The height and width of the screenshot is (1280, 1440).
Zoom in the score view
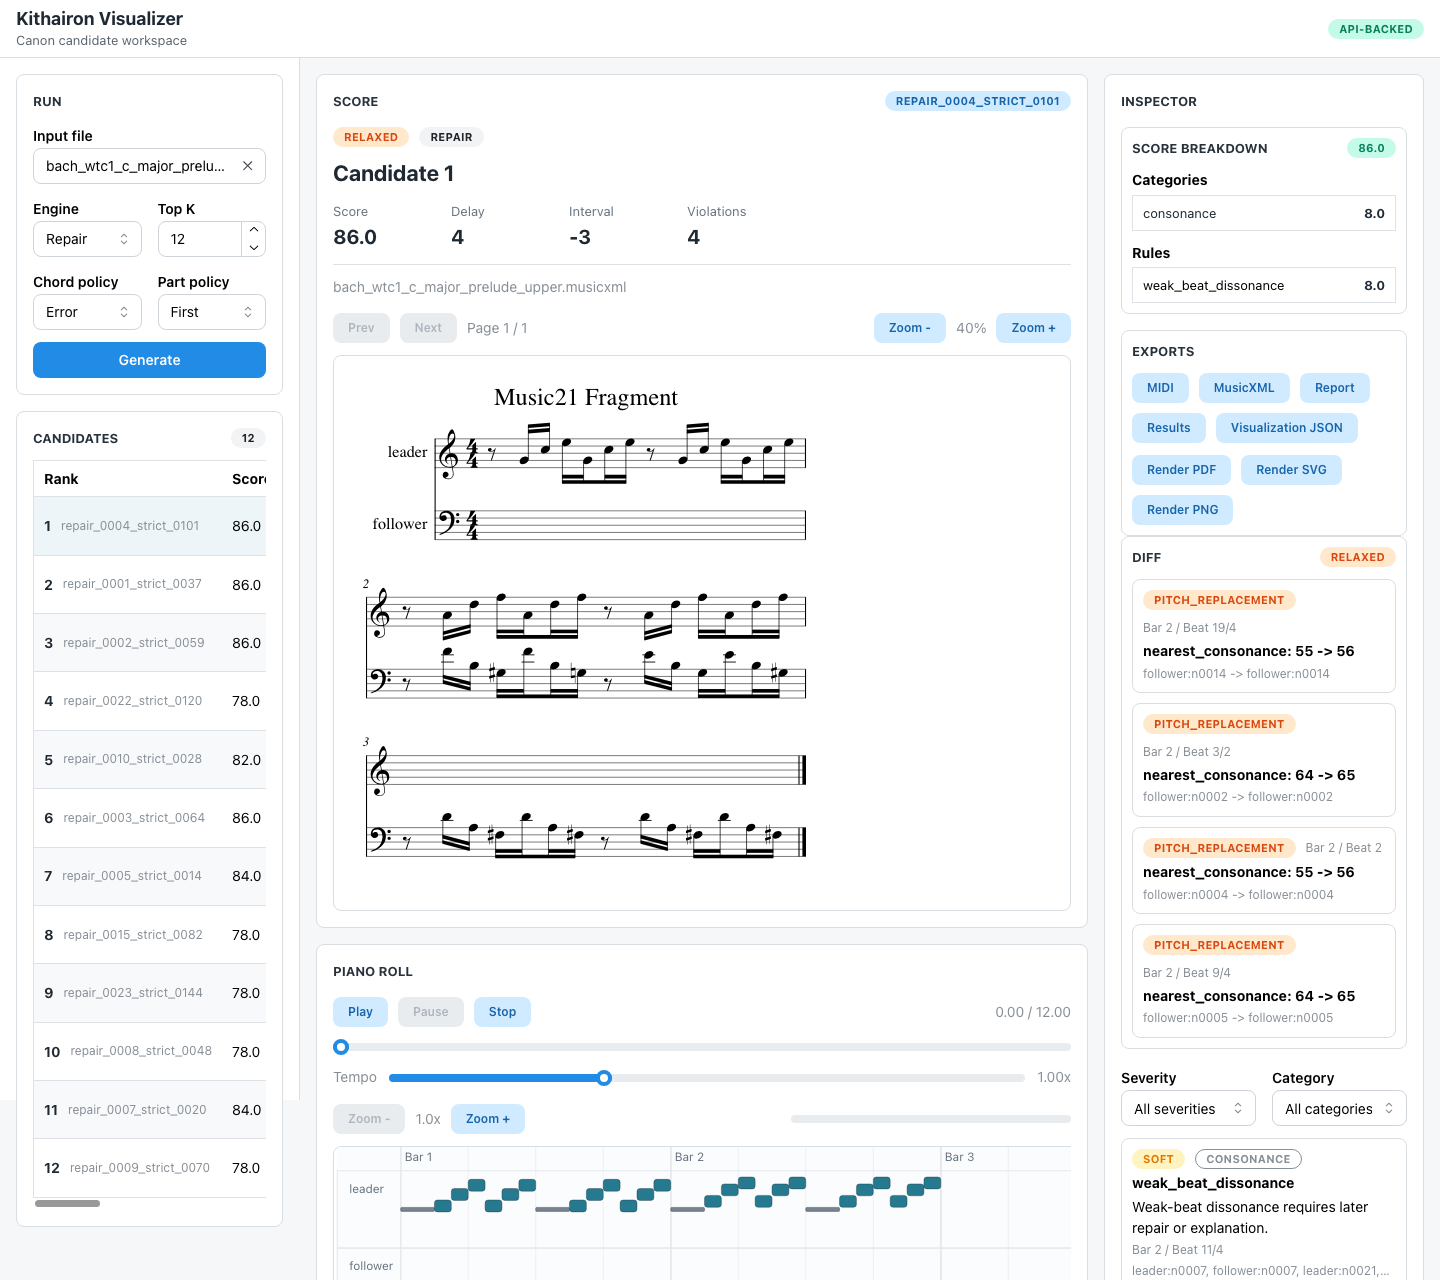pos(1033,328)
